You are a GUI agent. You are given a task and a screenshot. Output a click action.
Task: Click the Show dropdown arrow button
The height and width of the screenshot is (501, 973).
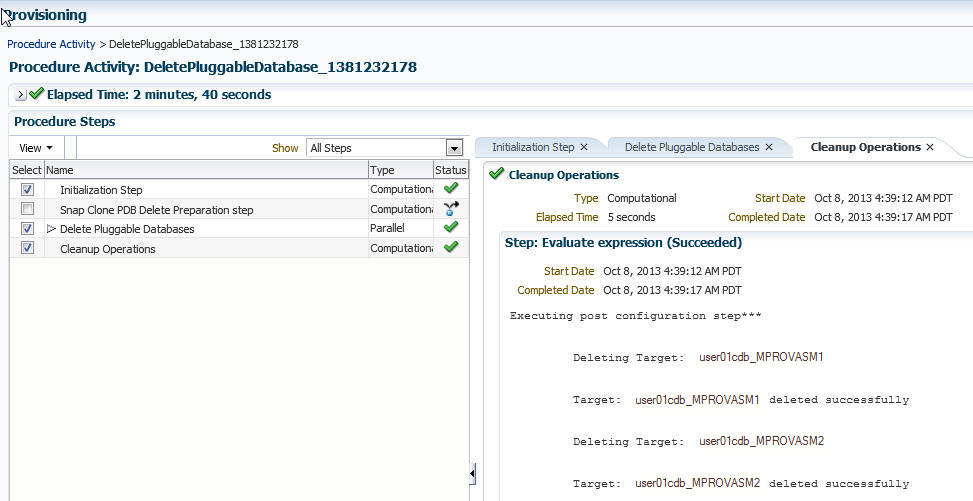454,148
